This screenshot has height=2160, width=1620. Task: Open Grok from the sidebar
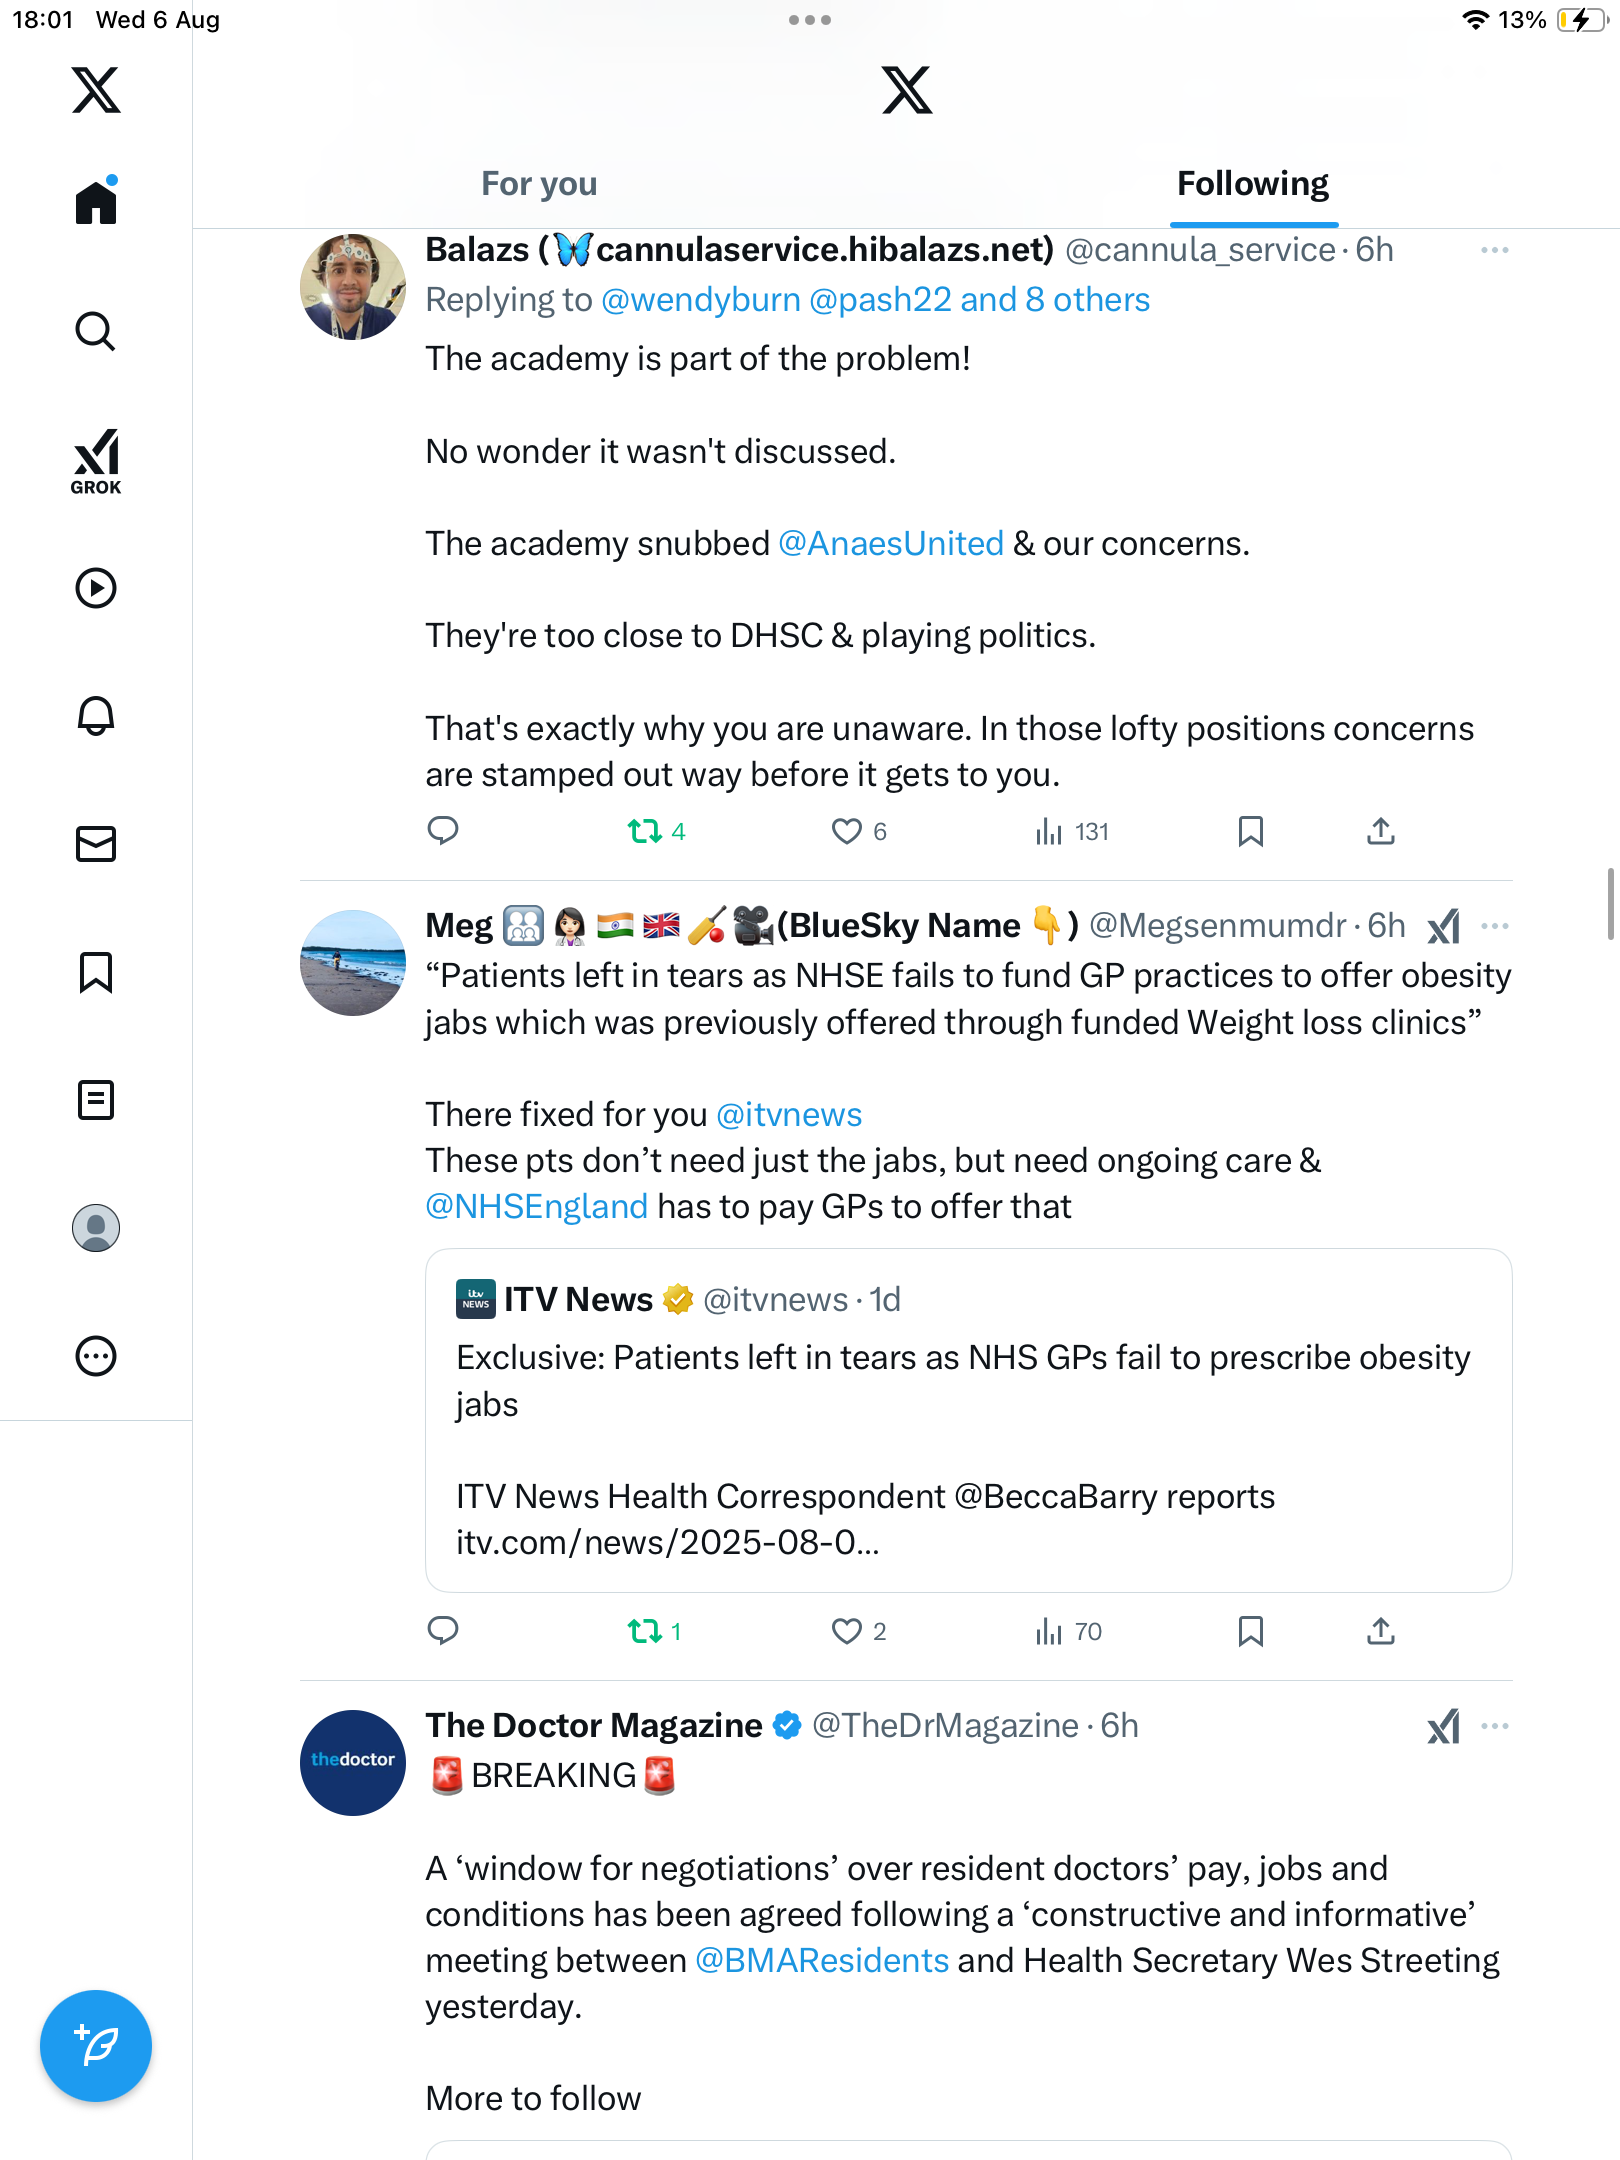(96, 462)
